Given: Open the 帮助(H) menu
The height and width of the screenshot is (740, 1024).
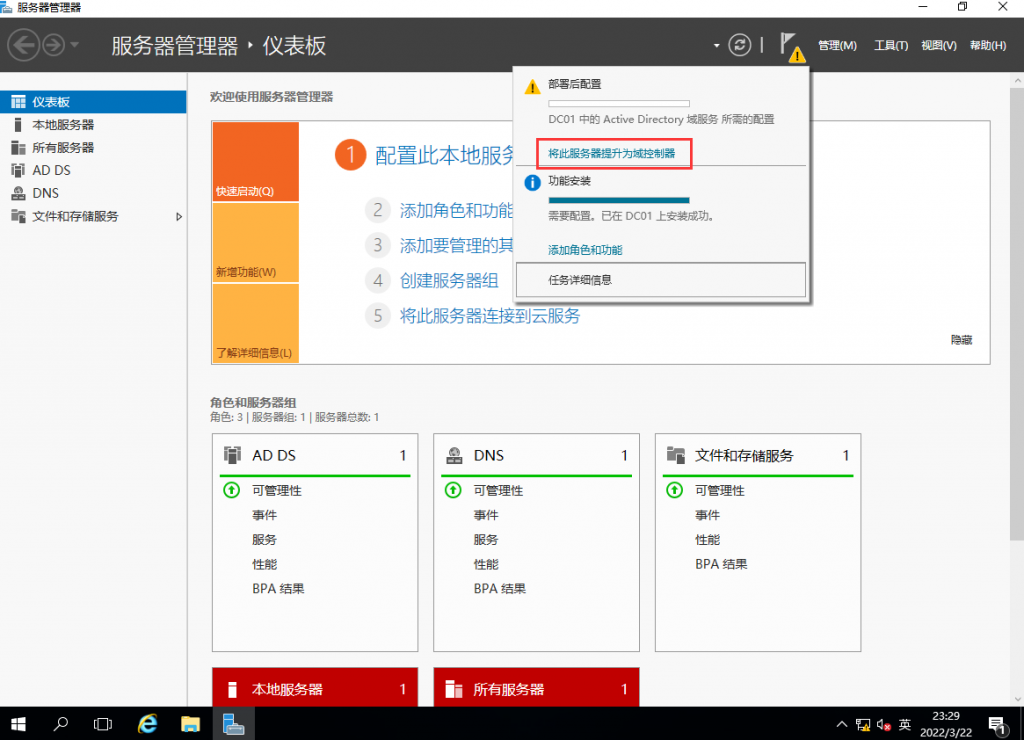Looking at the screenshot, I should [987, 45].
